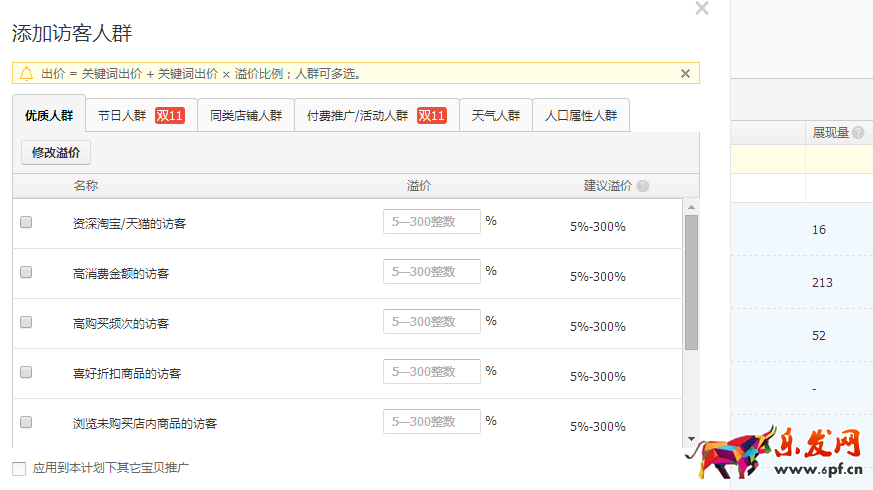The width and height of the screenshot is (873, 490).
Task: Check the 资深淘宝/天猫的访客 checkbox
Action: coord(26,222)
